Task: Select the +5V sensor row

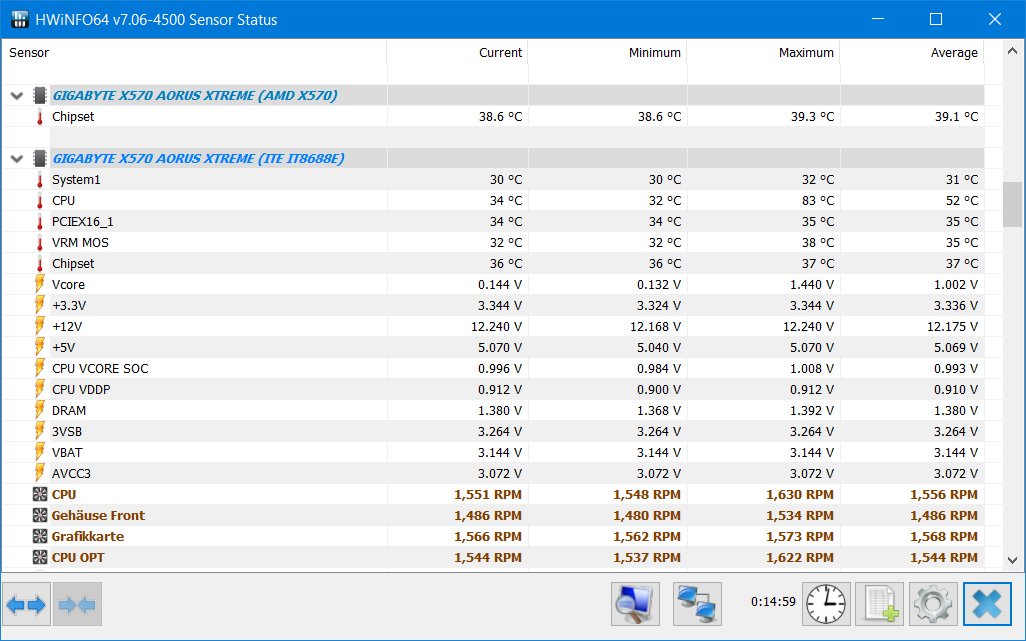Action: (x=493, y=347)
